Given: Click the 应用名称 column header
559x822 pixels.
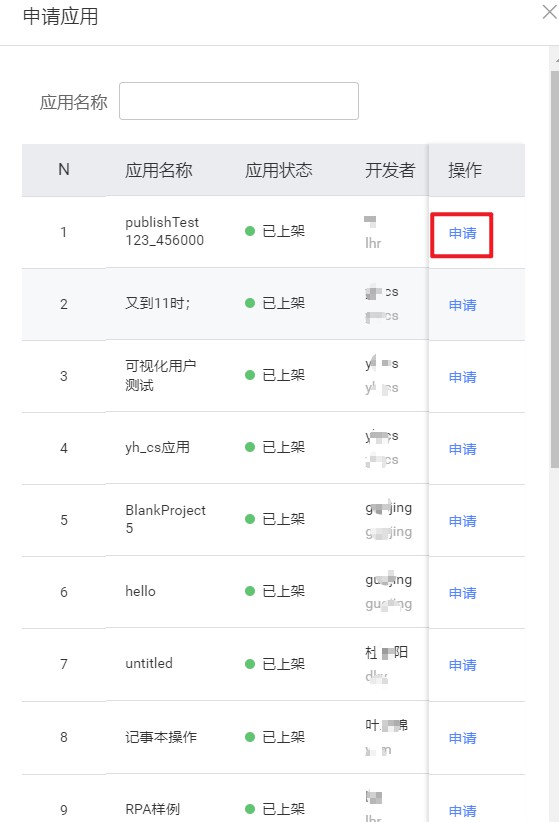Looking at the screenshot, I should click(x=158, y=170).
